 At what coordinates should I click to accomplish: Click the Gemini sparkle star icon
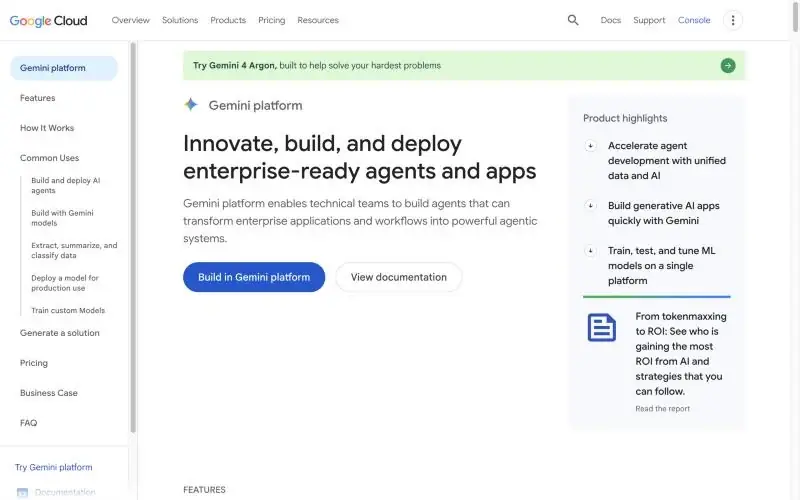tap(191, 105)
